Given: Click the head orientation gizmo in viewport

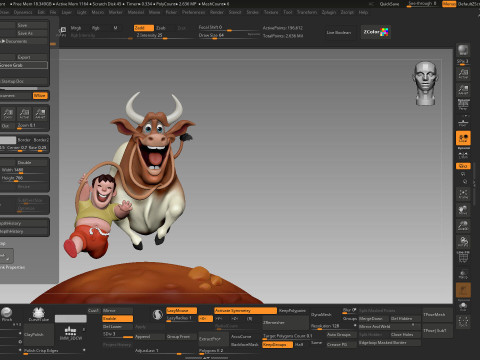Looking at the screenshot, I should coord(425,83).
